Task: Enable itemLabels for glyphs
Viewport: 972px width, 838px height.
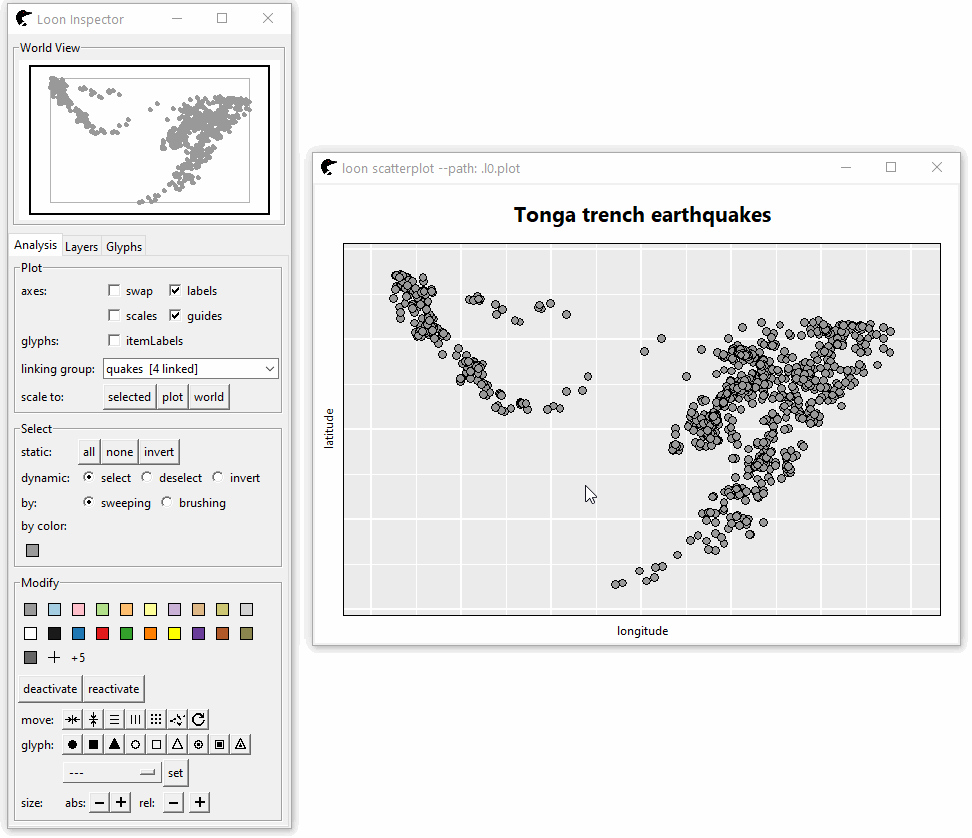Action: point(114,341)
